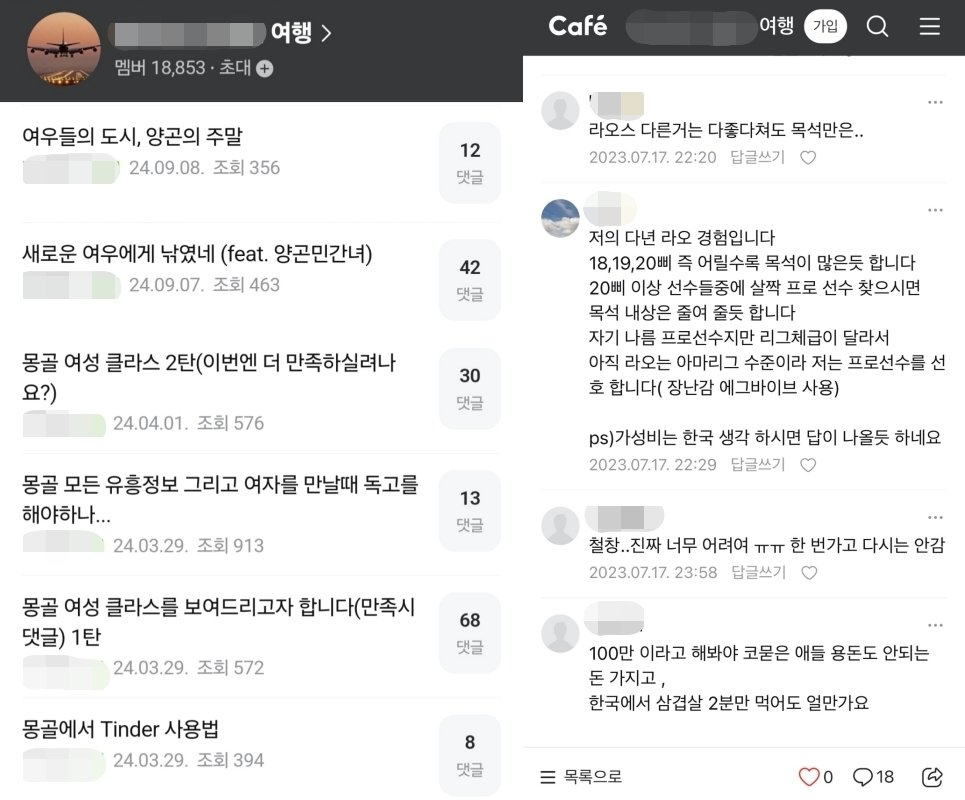The width and height of the screenshot is (965, 800).
Task: Toggle heart on the 22:20 comment
Action: coord(808,158)
